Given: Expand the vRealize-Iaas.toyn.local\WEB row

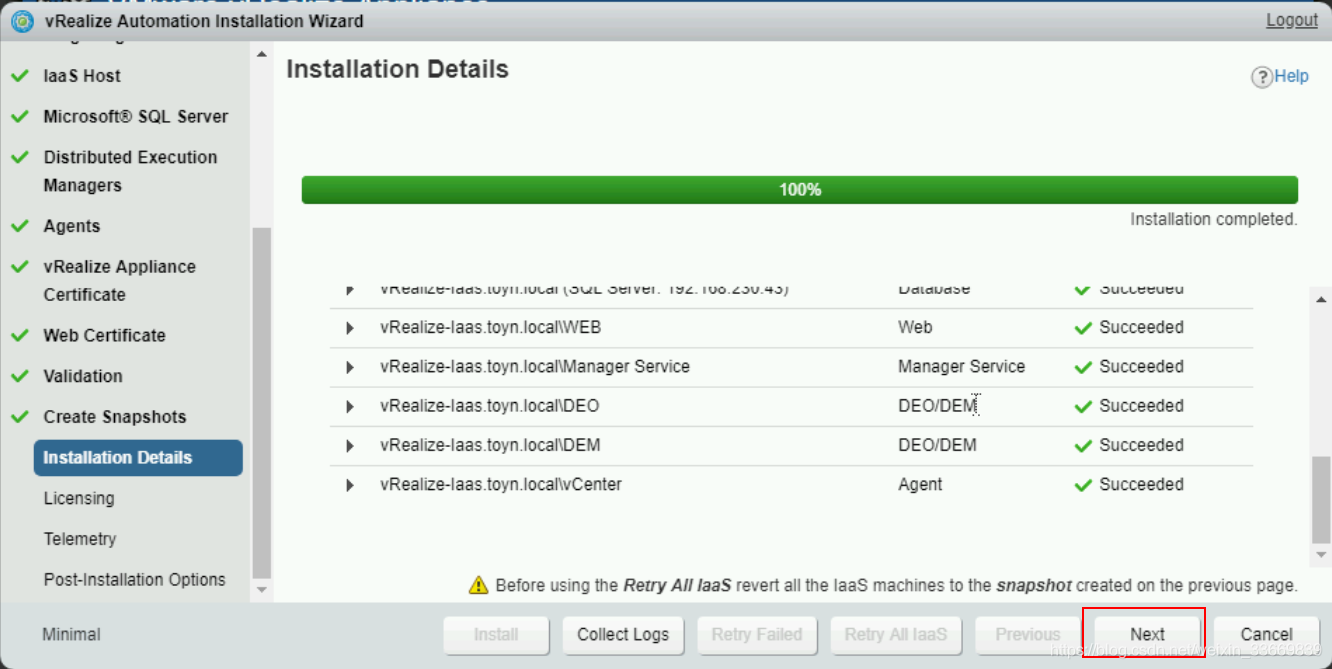Looking at the screenshot, I should point(350,328).
